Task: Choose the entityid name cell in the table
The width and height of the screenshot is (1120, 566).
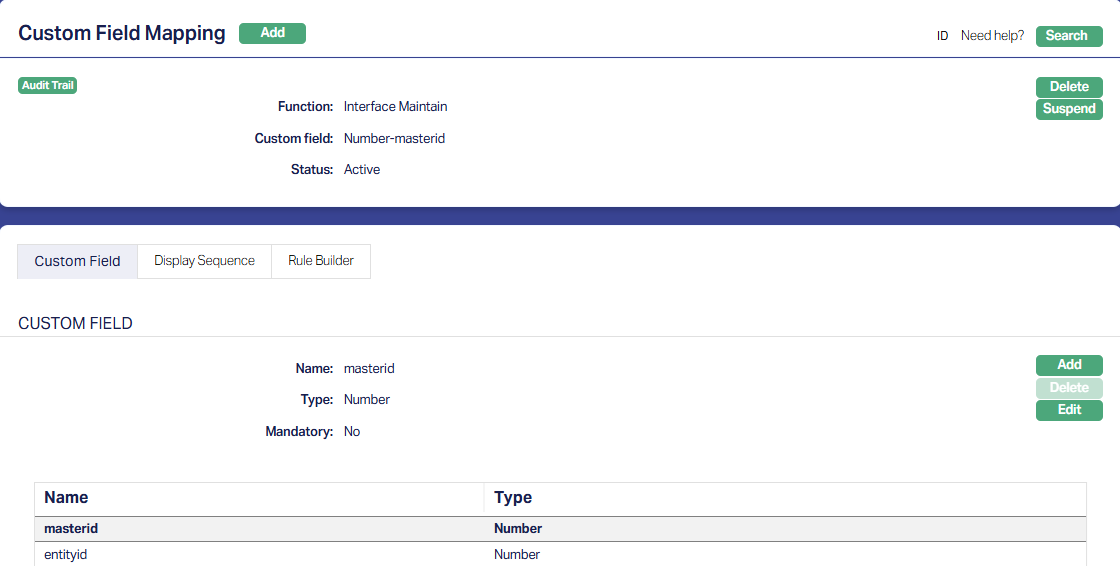Action: [x=66, y=554]
